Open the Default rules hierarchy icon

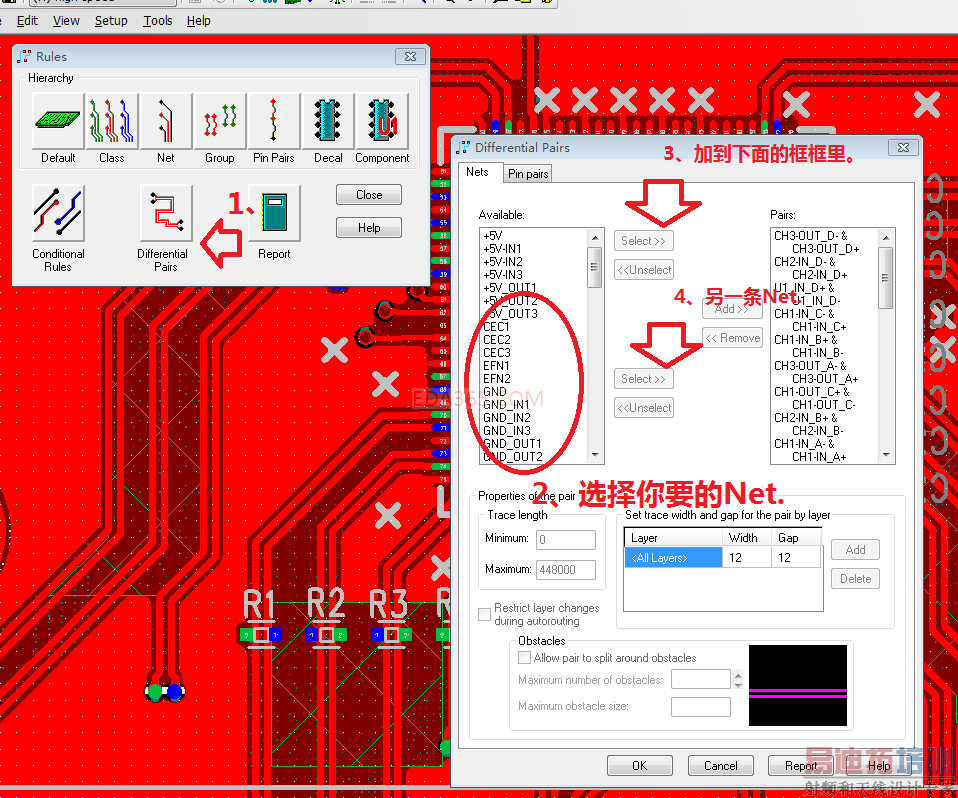click(x=58, y=120)
